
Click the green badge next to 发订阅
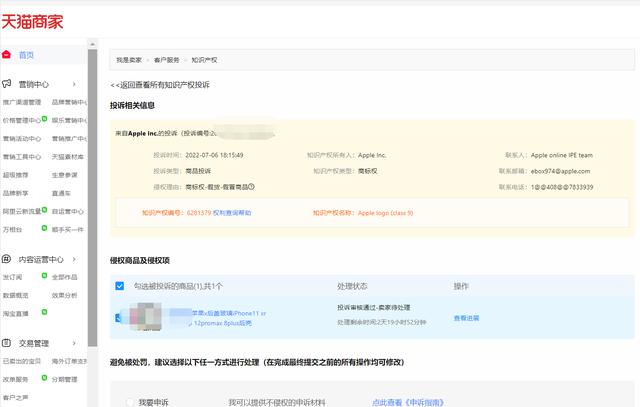click(x=44, y=276)
